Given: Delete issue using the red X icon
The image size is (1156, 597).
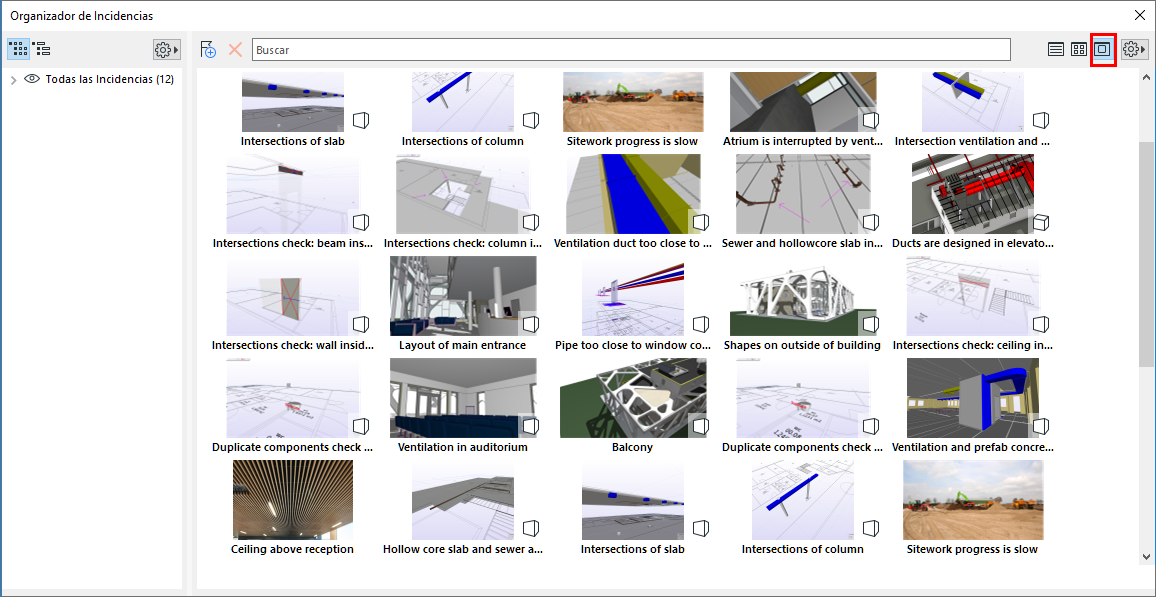Looking at the screenshot, I should (235, 49).
